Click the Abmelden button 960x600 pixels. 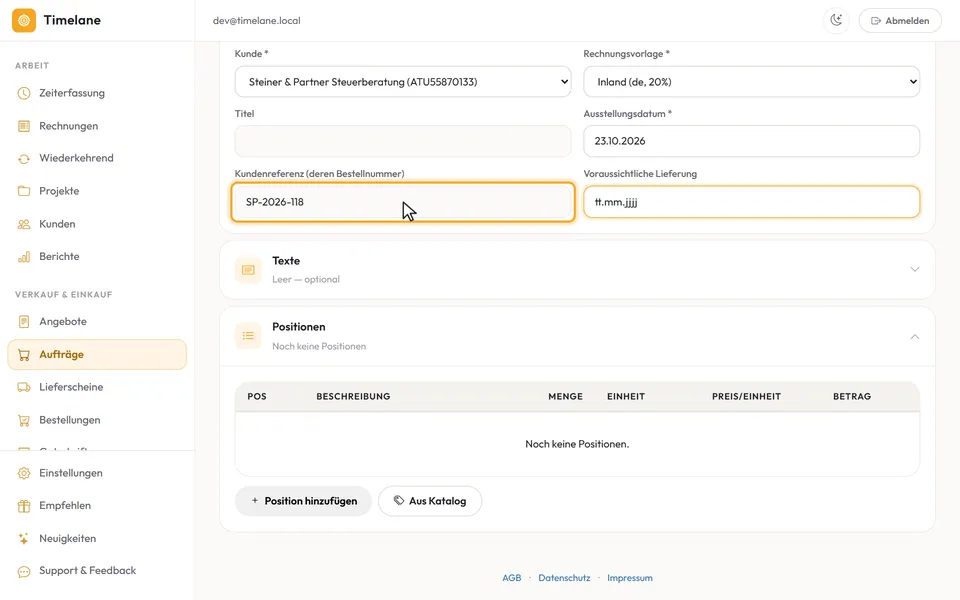point(900,21)
